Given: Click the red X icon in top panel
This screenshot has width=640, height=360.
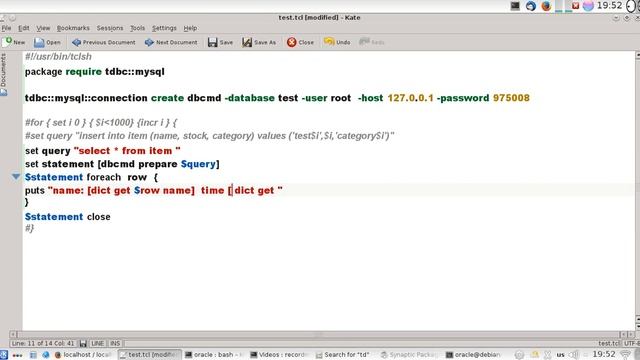Looking at the screenshot, I should pyautogui.click(x=576, y=6).
